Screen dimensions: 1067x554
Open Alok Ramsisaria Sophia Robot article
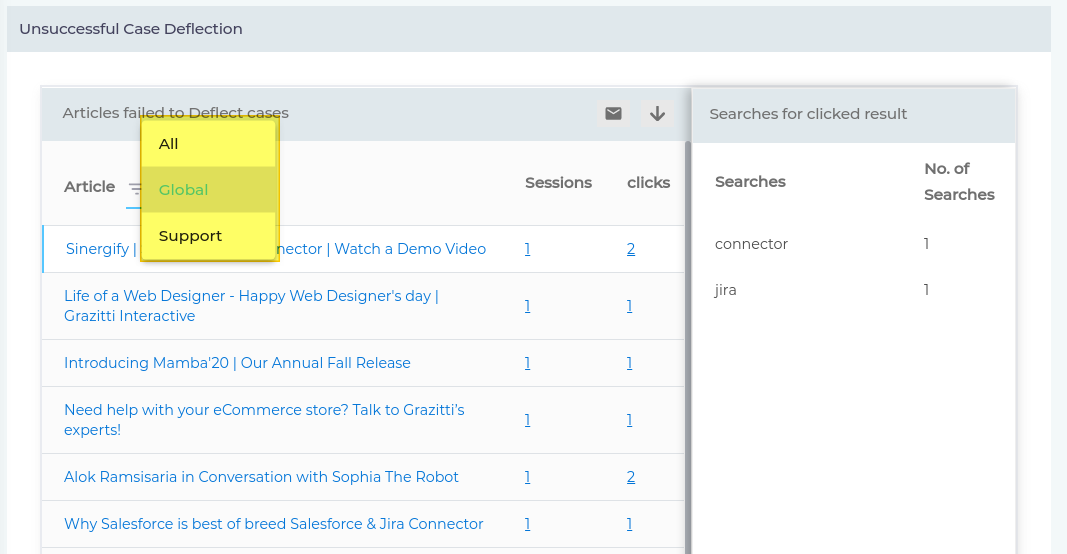(x=261, y=477)
